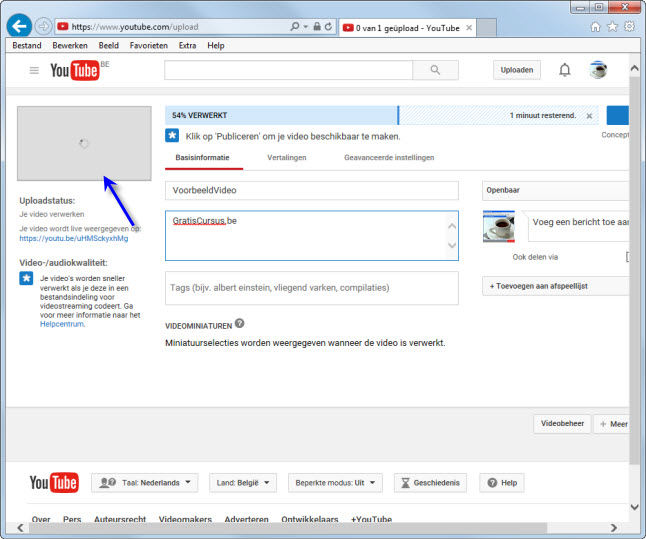This screenshot has width=646, height=539.
Task: Switch to Geavanceerde instellingen tab
Action: point(389,157)
